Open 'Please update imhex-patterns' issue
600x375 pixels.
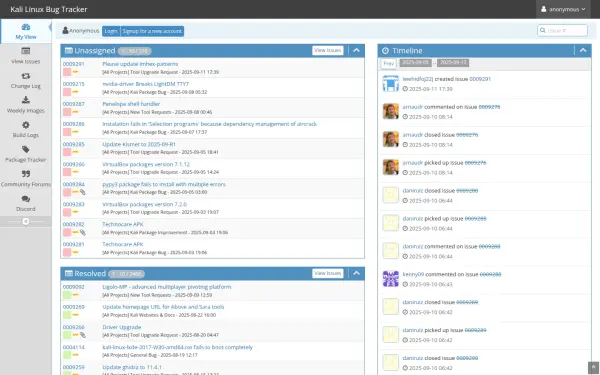point(140,64)
